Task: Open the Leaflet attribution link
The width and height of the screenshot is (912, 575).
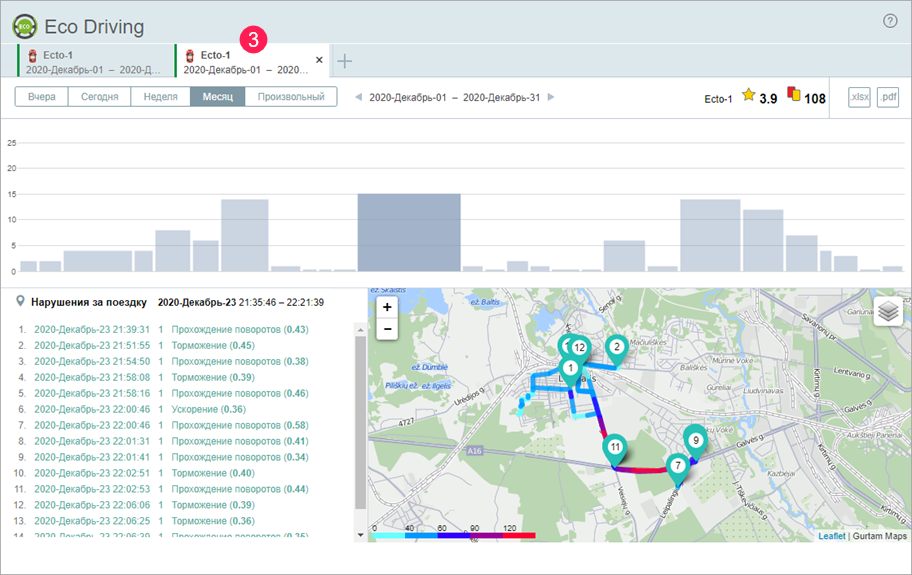Action: [x=831, y=536]
